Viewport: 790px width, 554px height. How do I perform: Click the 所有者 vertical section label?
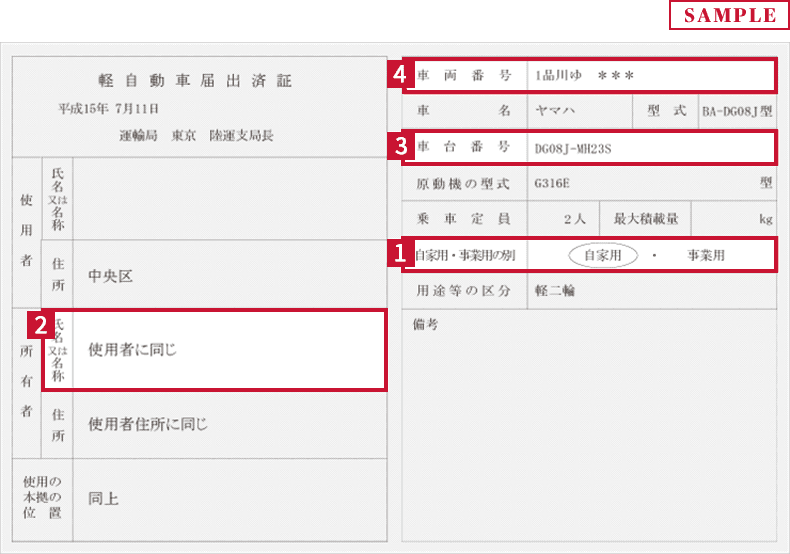[x=26, y=381]
